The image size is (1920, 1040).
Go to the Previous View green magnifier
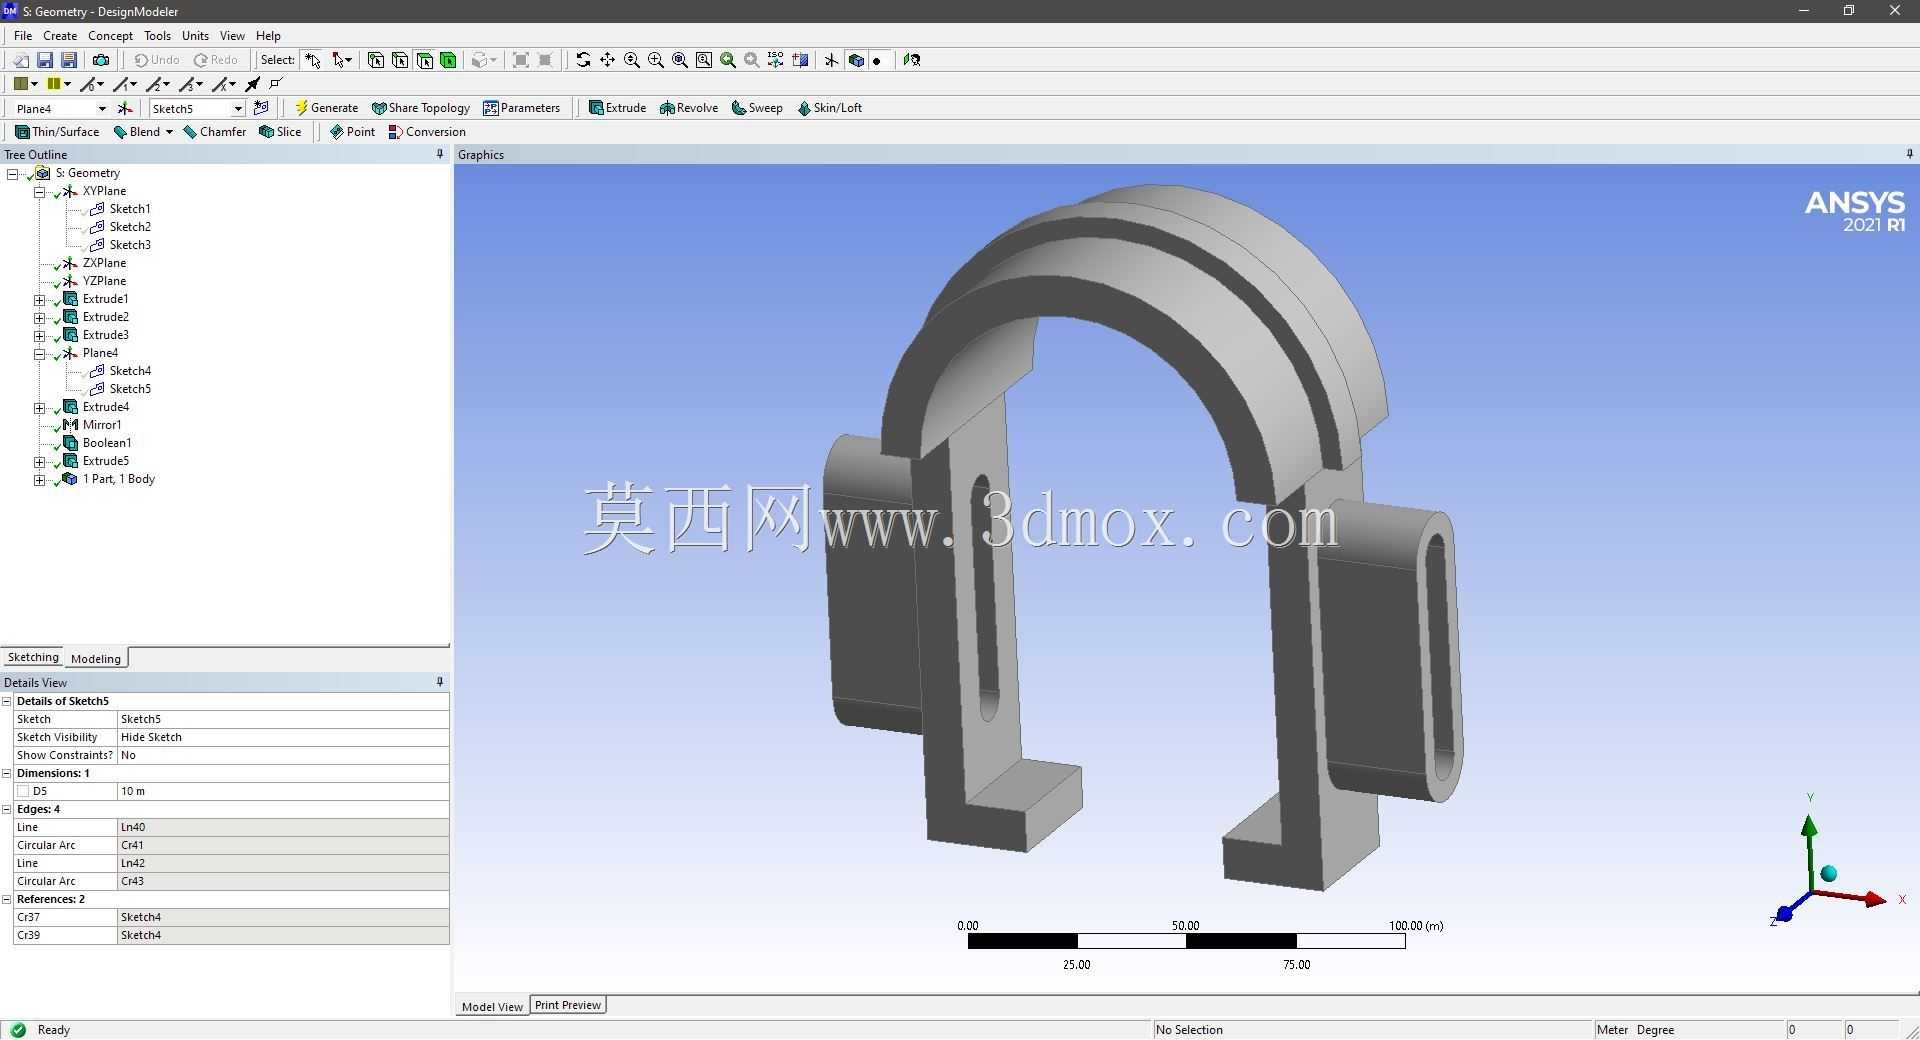click(728, 60)
